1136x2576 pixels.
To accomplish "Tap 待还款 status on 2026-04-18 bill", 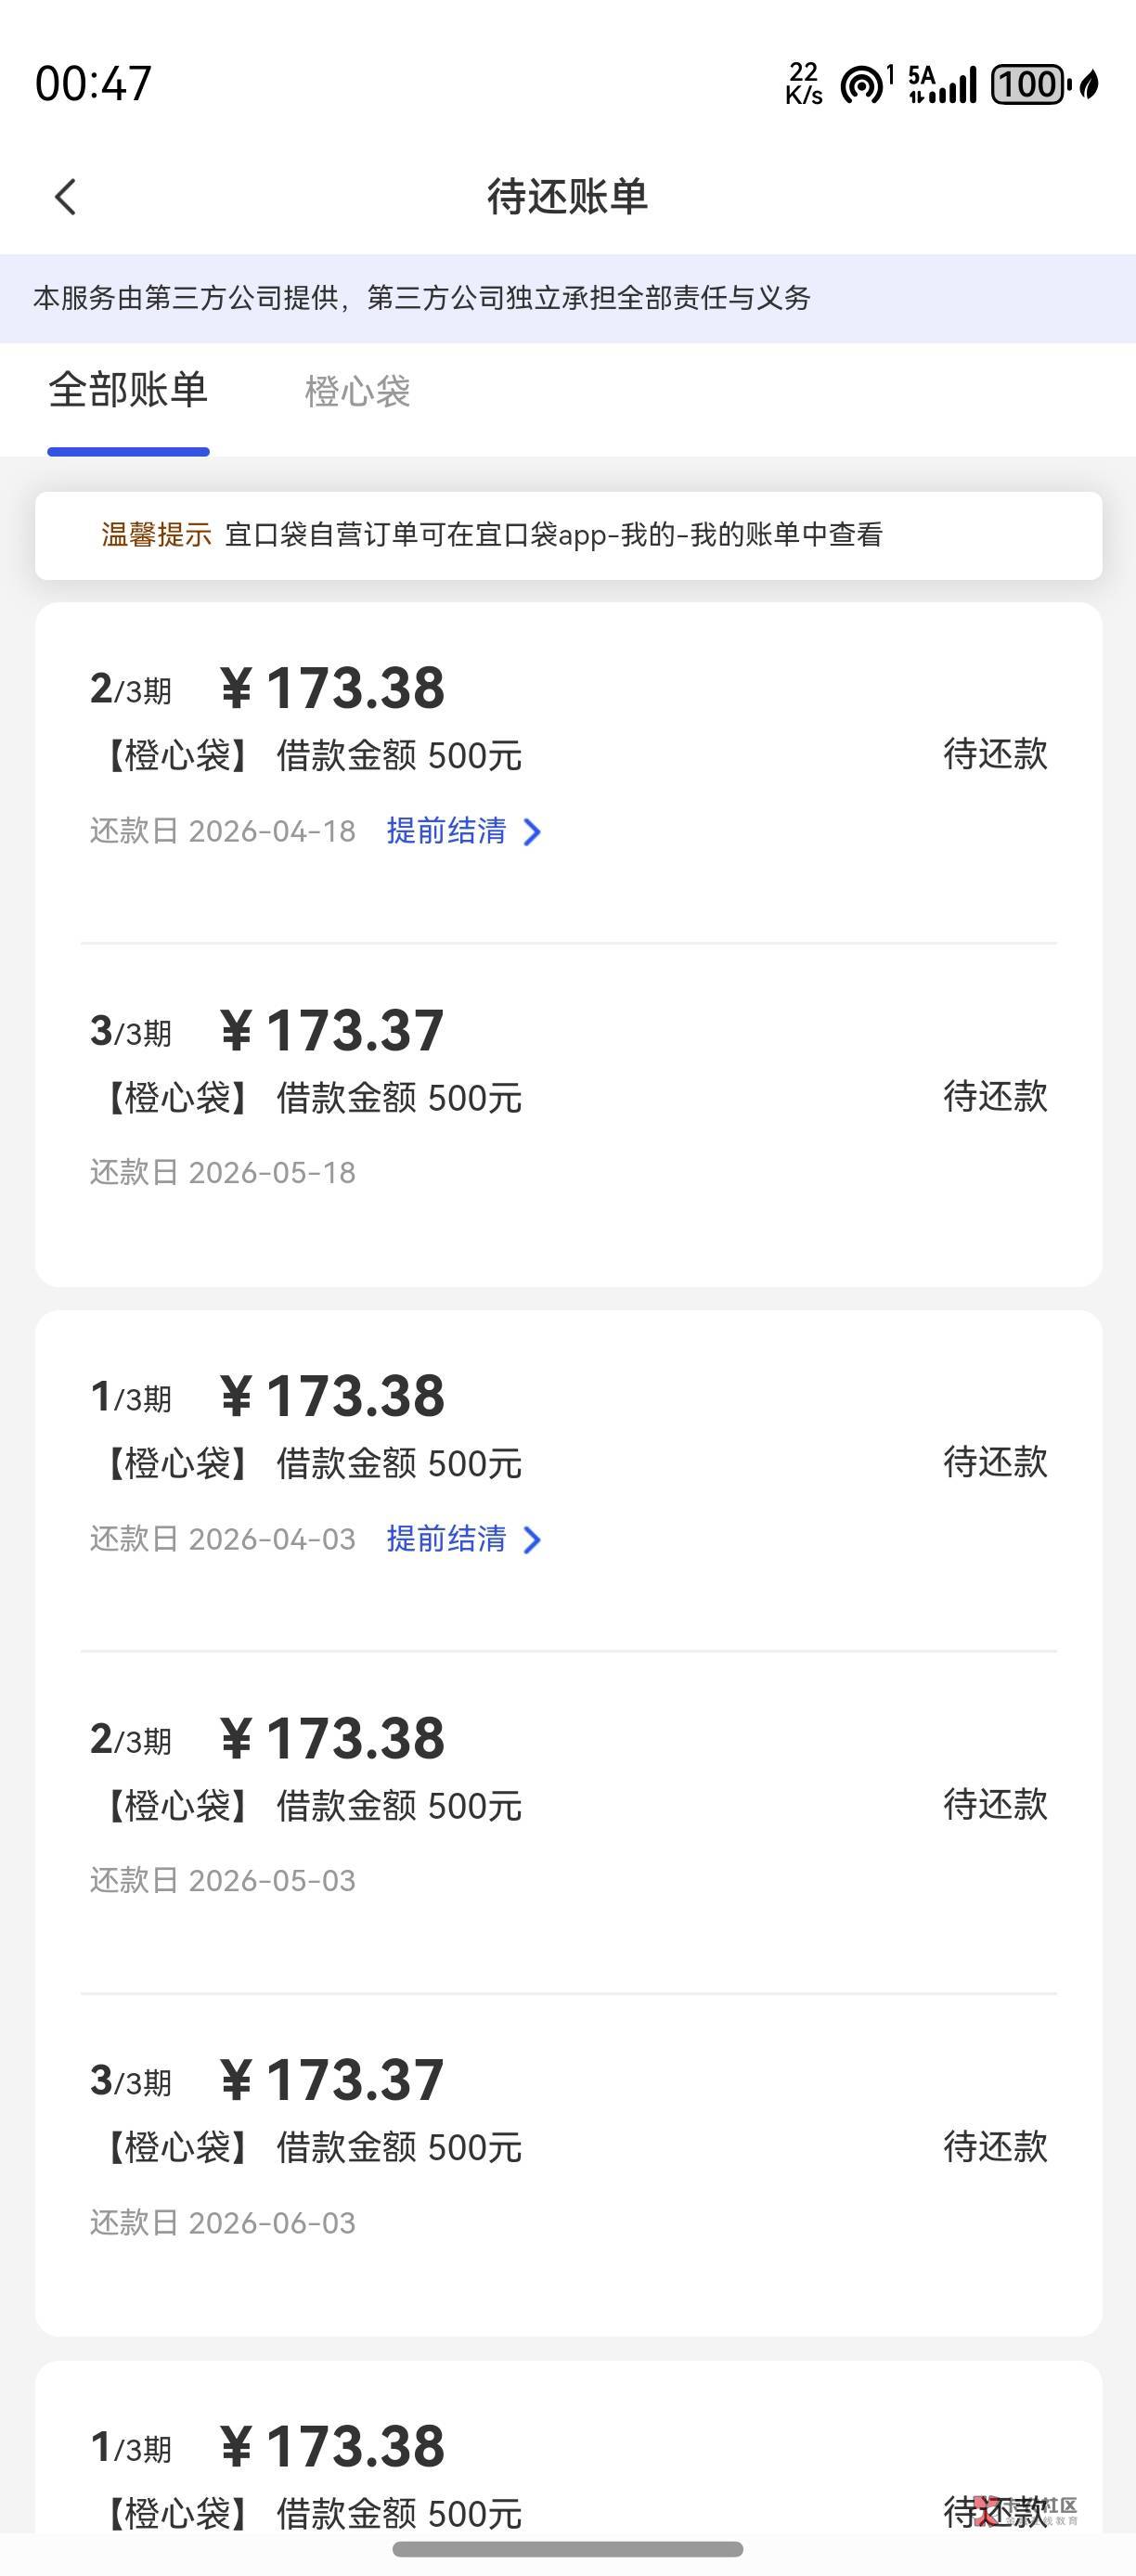I will click(995, 754).
